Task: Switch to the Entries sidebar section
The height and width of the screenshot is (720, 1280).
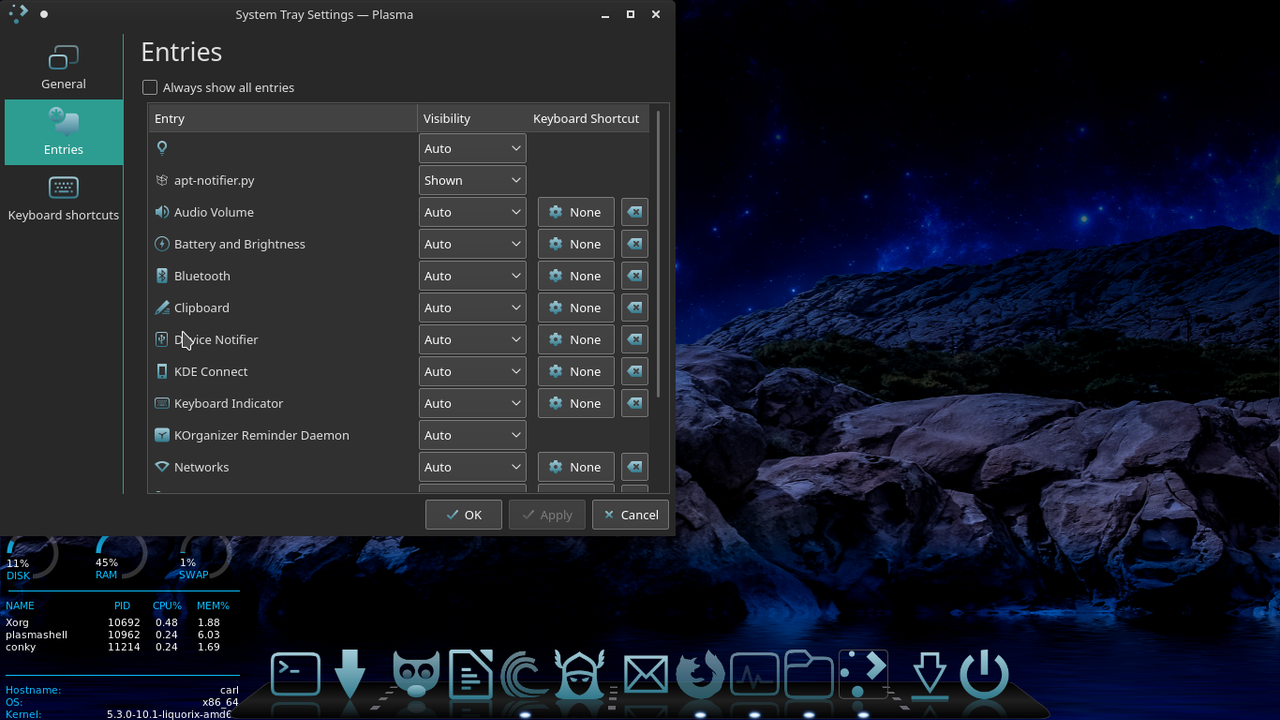Action: pyautogui.click(x=63, y=132)
